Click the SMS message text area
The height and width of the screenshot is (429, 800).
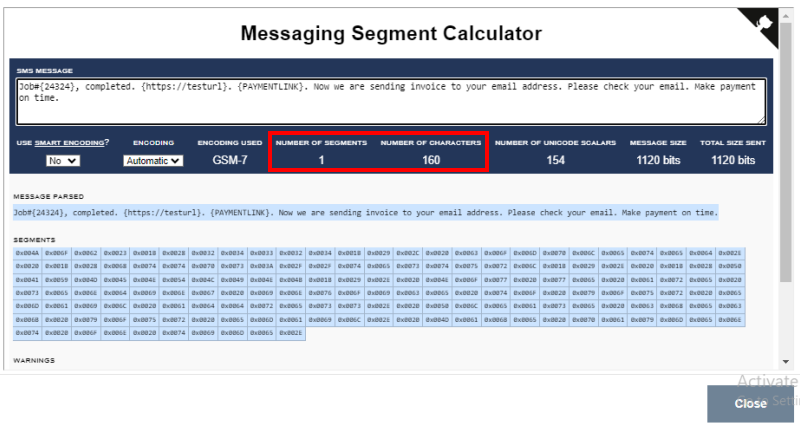tap(390, 101)
